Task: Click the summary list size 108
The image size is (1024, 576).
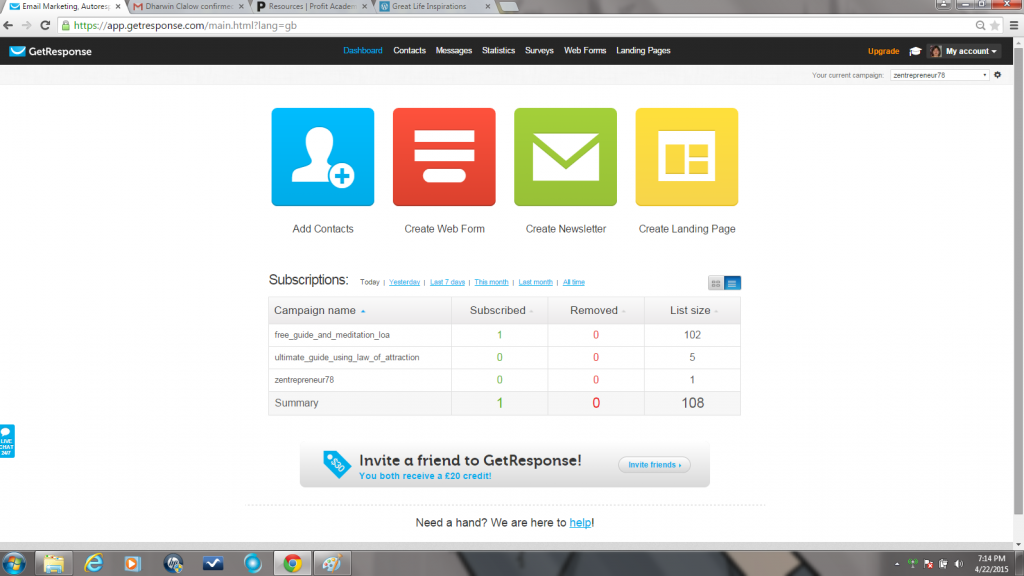Action: click(693, 403)
